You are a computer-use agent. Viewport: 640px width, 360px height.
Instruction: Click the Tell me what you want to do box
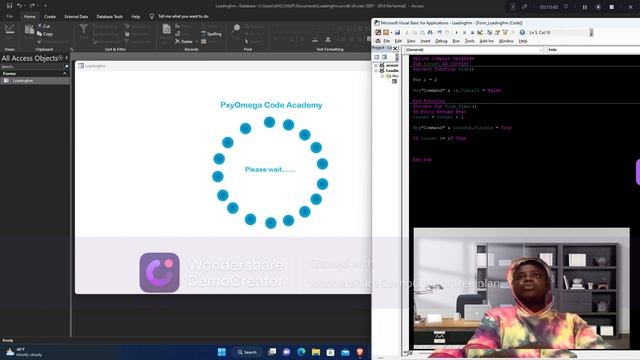pyautogui.click(x=180, y=16)
